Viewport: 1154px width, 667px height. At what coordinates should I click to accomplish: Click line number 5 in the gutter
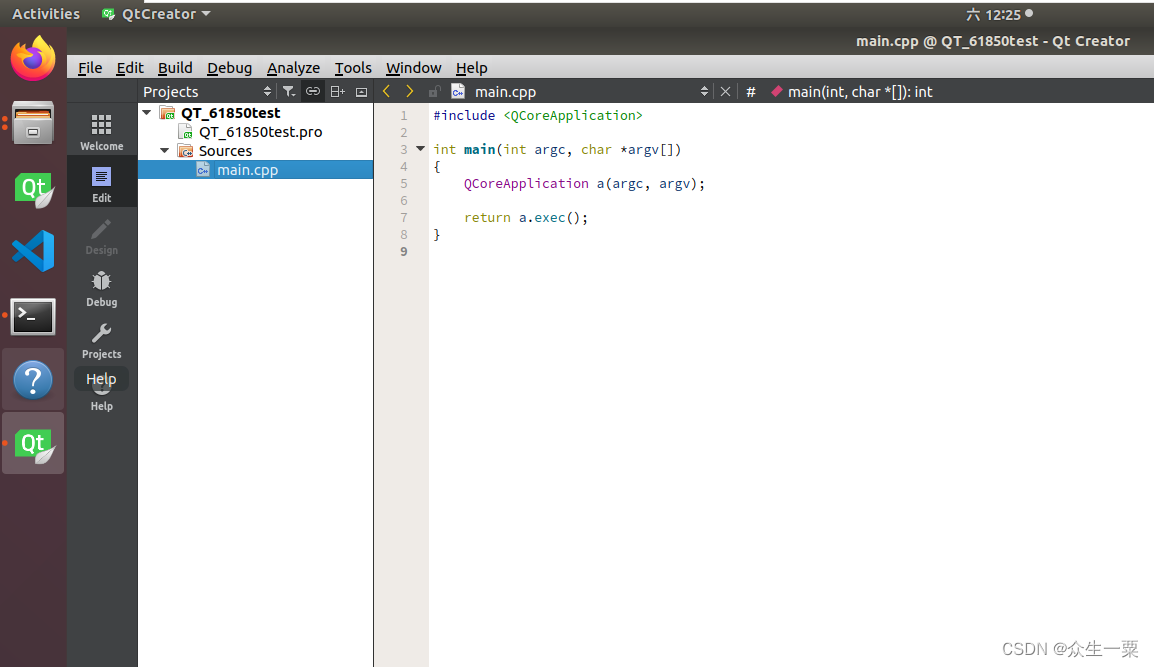(403, 183)
